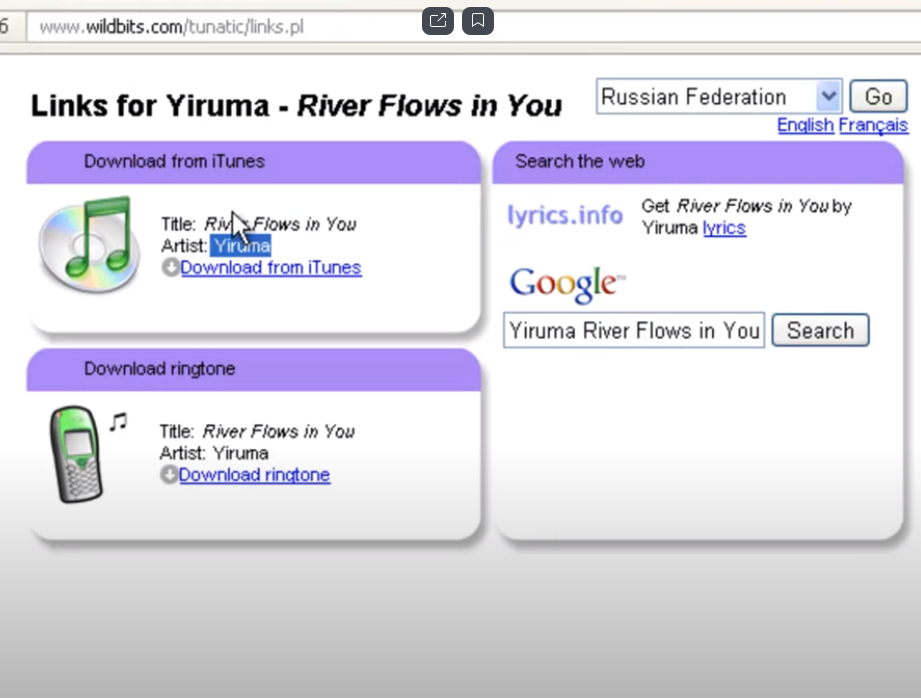Click the Download from iTunes panel header
This screenshot has height=698, width=921.
254,162
